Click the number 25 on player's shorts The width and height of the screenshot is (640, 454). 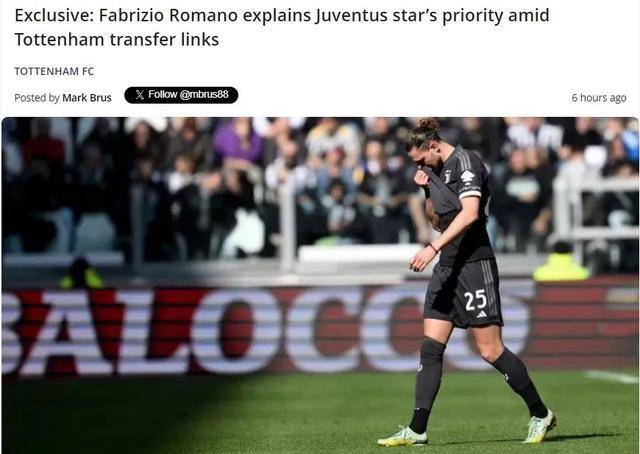point(476,300)
